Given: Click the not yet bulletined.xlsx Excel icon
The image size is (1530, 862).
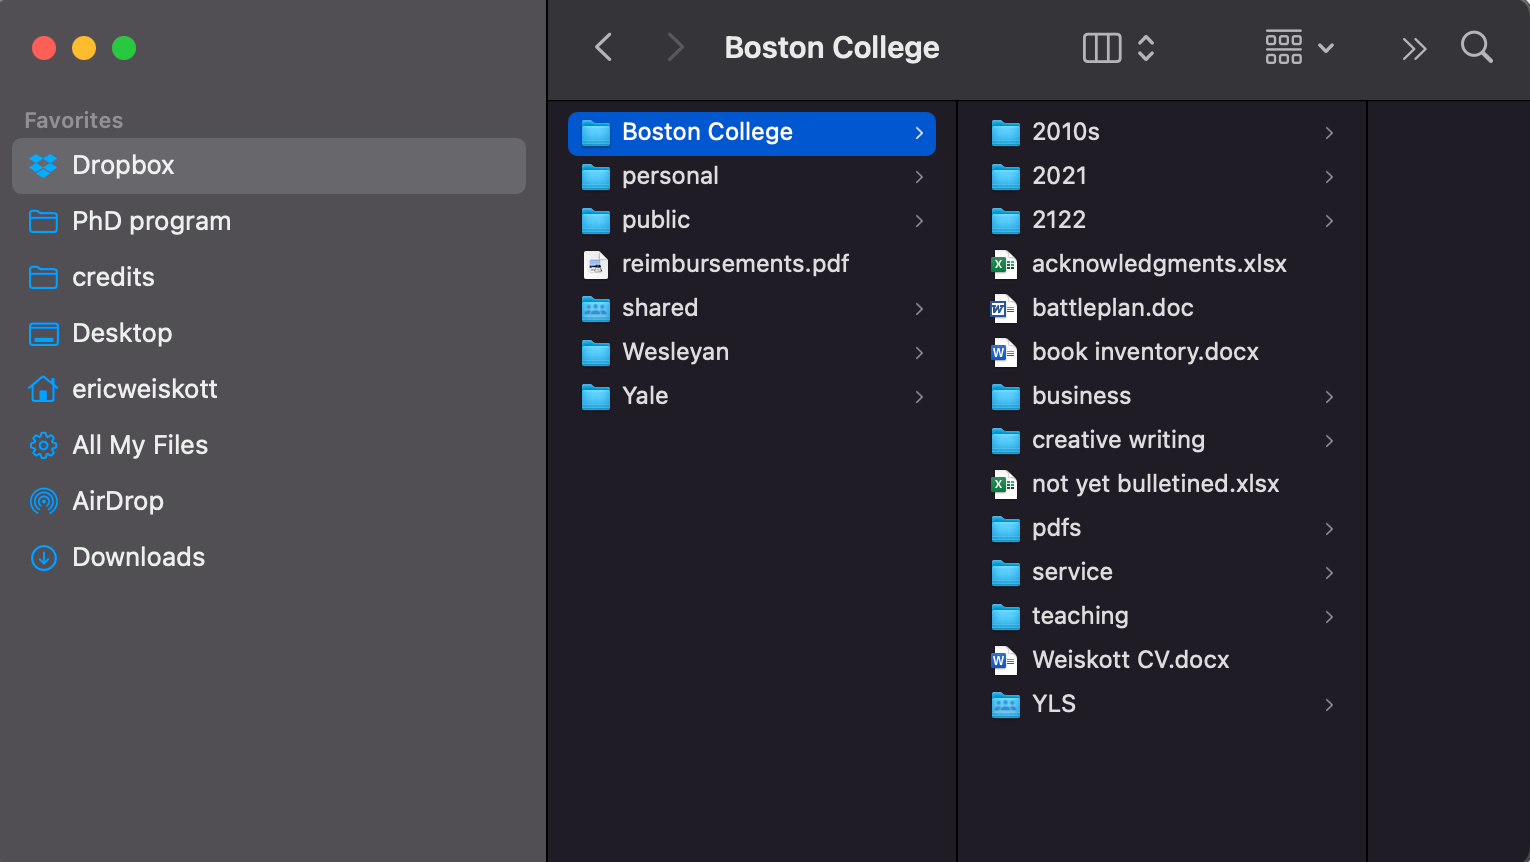Looking at the screenshot, I should (x=1005, y=484).
